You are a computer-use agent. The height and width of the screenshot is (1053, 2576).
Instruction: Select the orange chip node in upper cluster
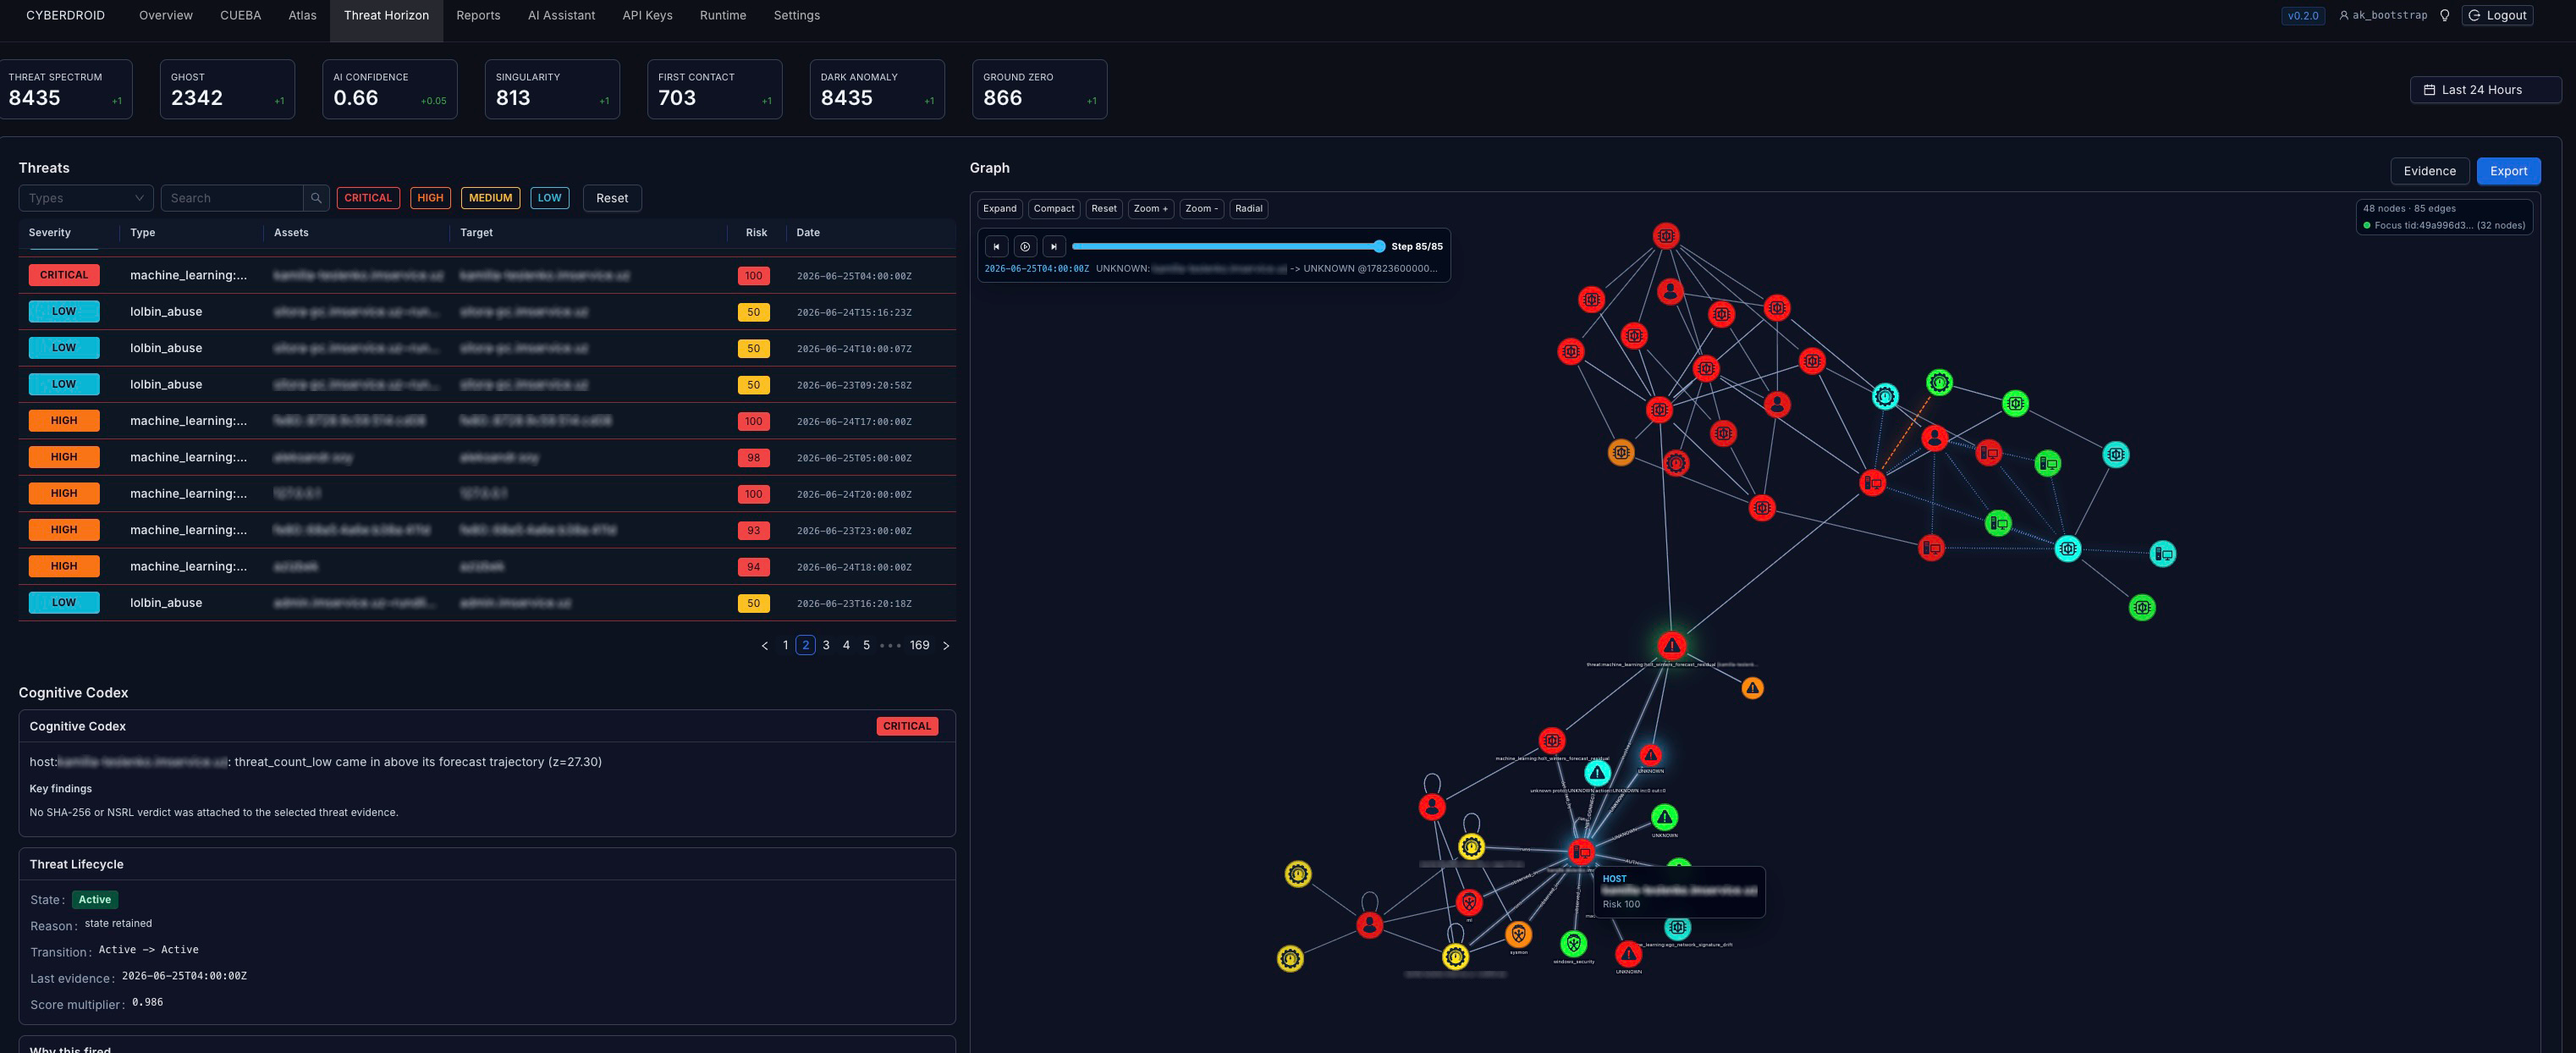pos(1621,452)
